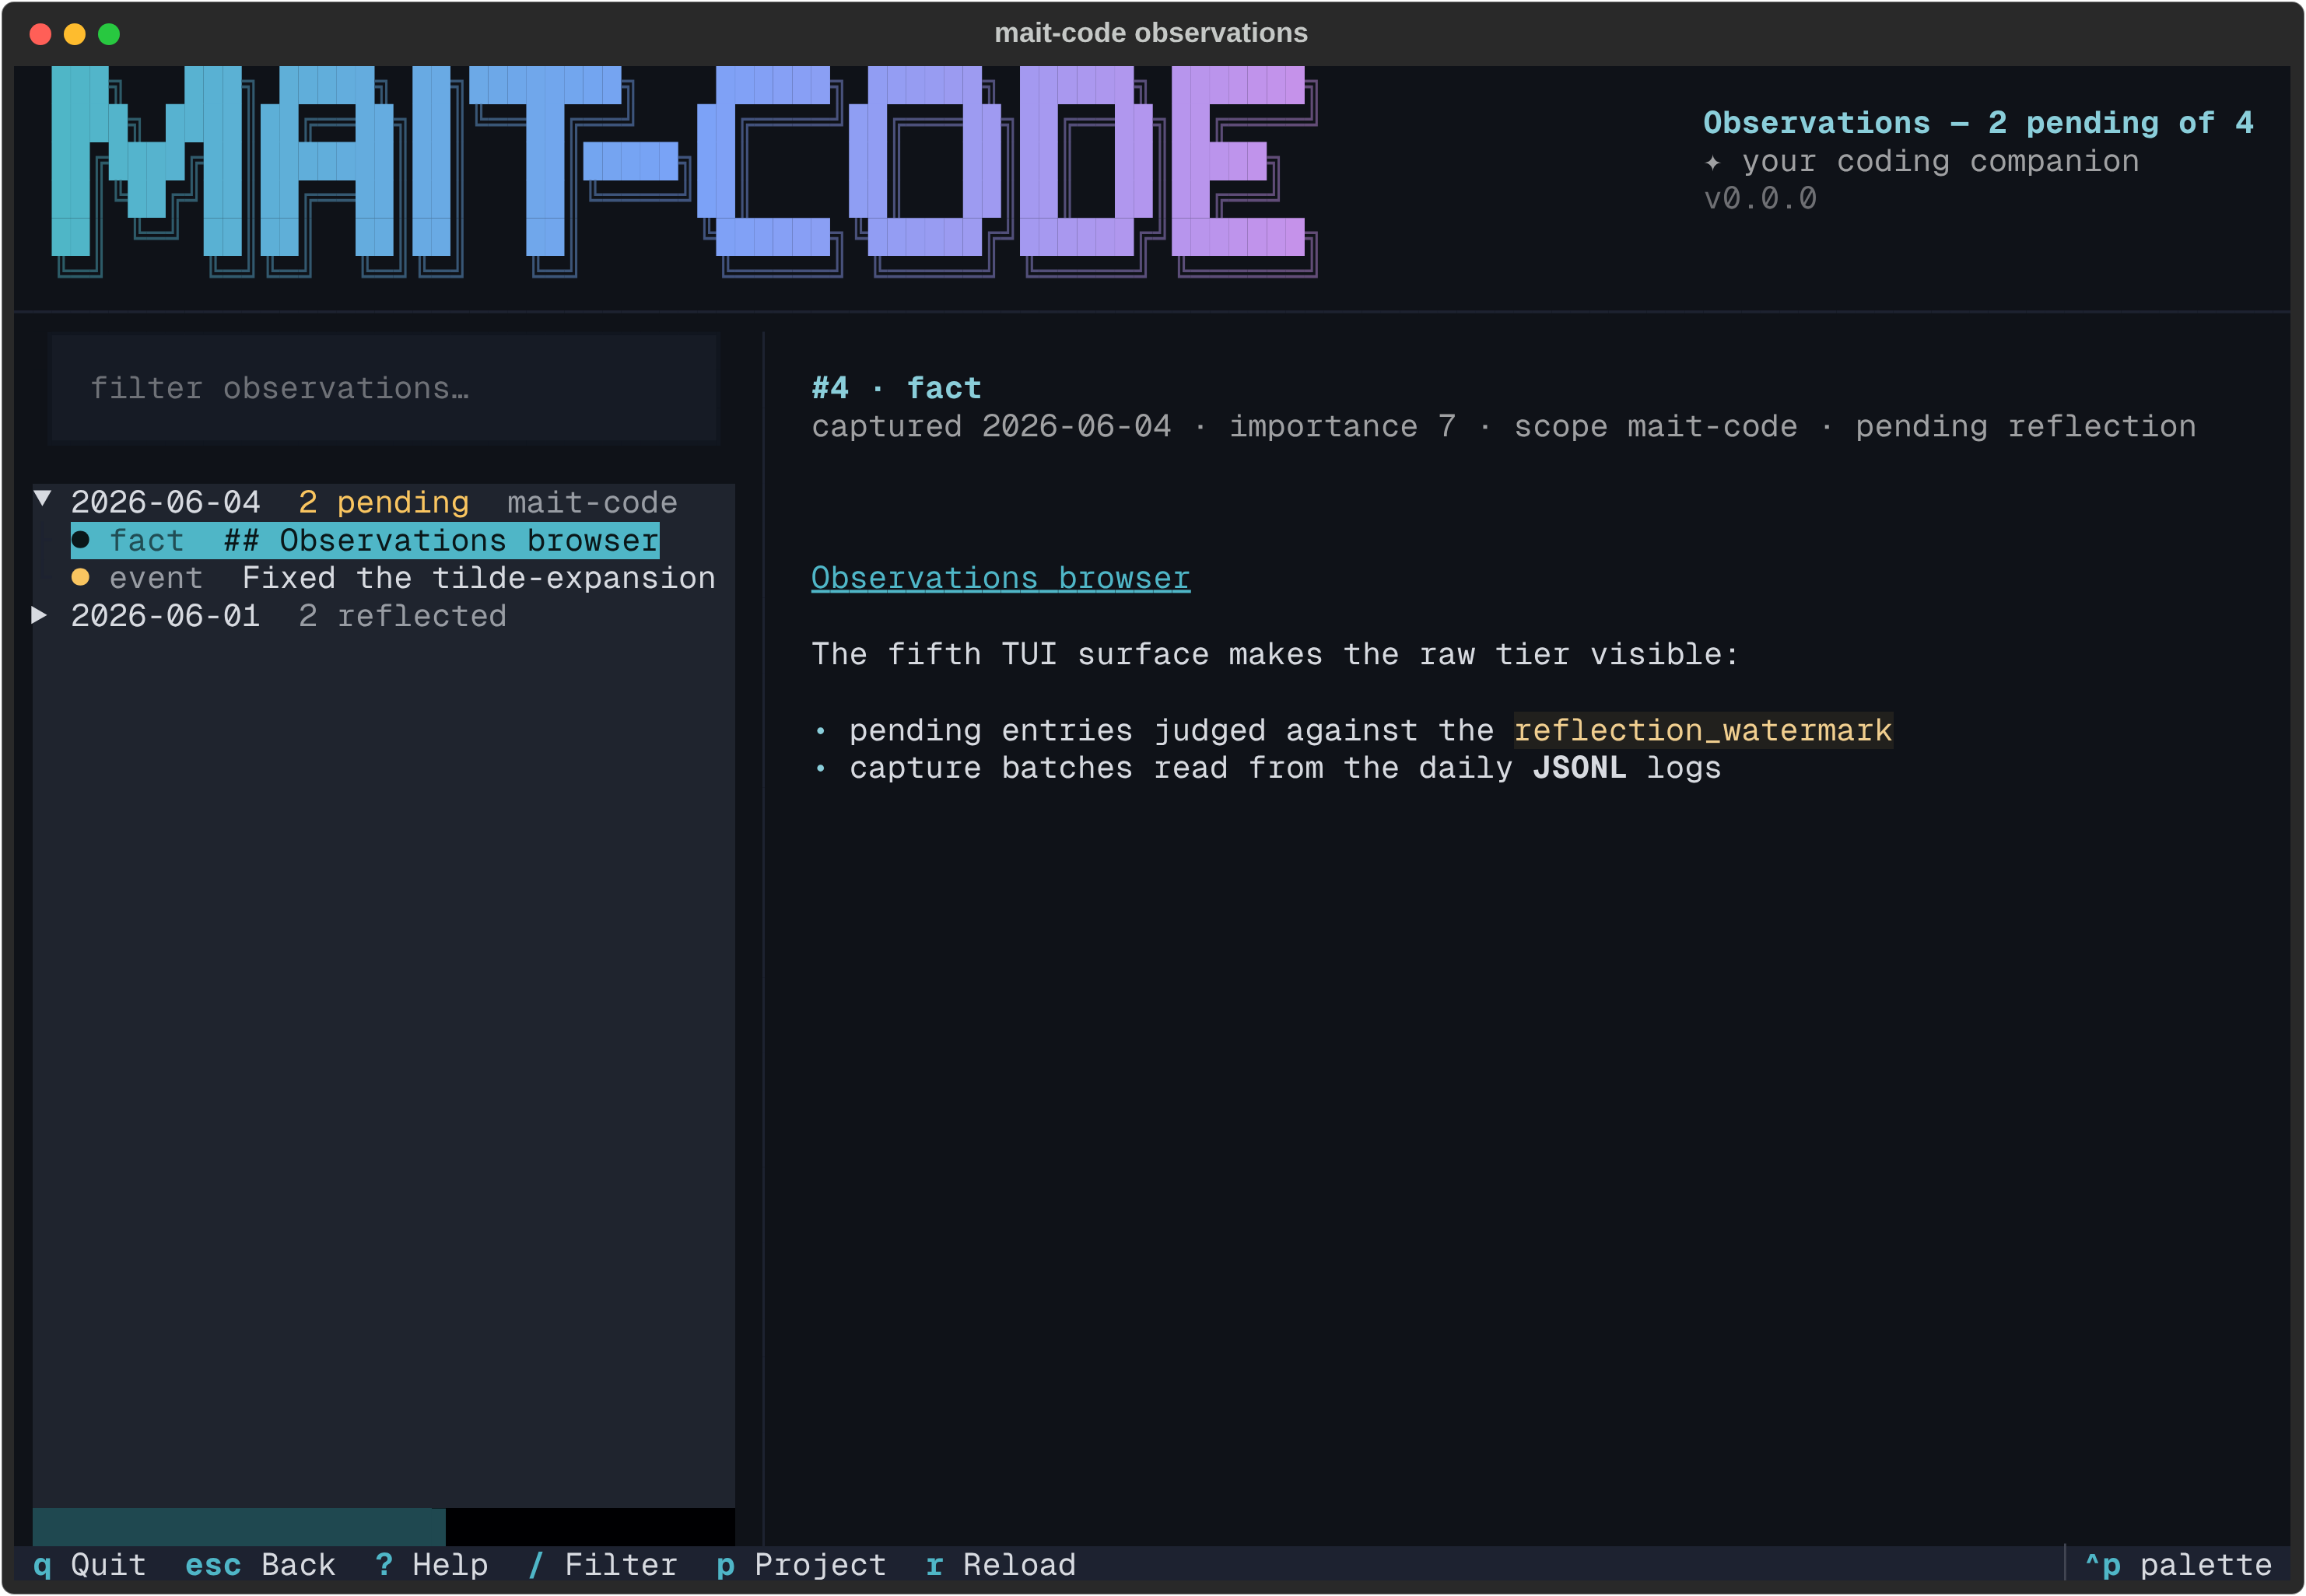2306x1596 pixels.
Task: Click the esc Back footer shortcut
Action: [x=260, y=1565]
